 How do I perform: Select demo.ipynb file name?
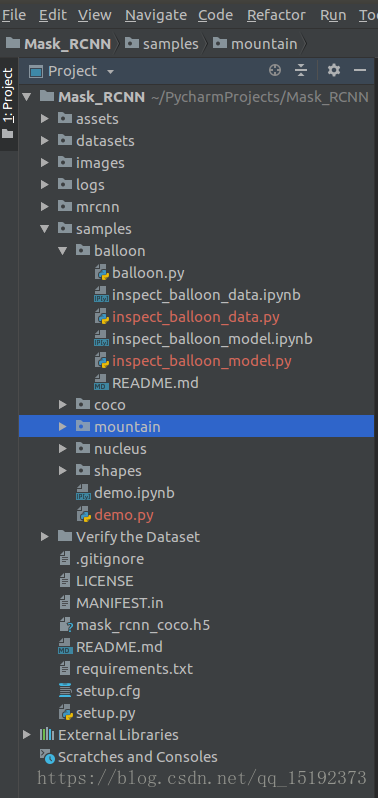click(x=134, y=493)
